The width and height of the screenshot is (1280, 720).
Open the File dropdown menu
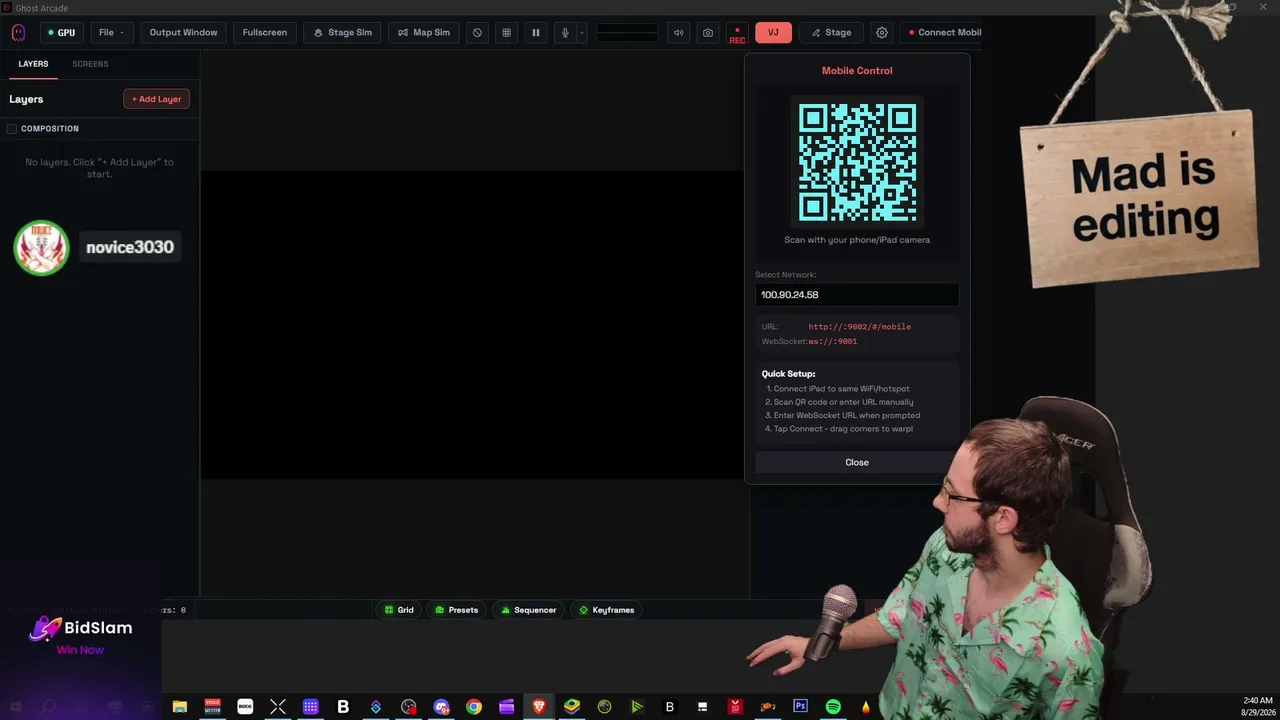(112, 32)
